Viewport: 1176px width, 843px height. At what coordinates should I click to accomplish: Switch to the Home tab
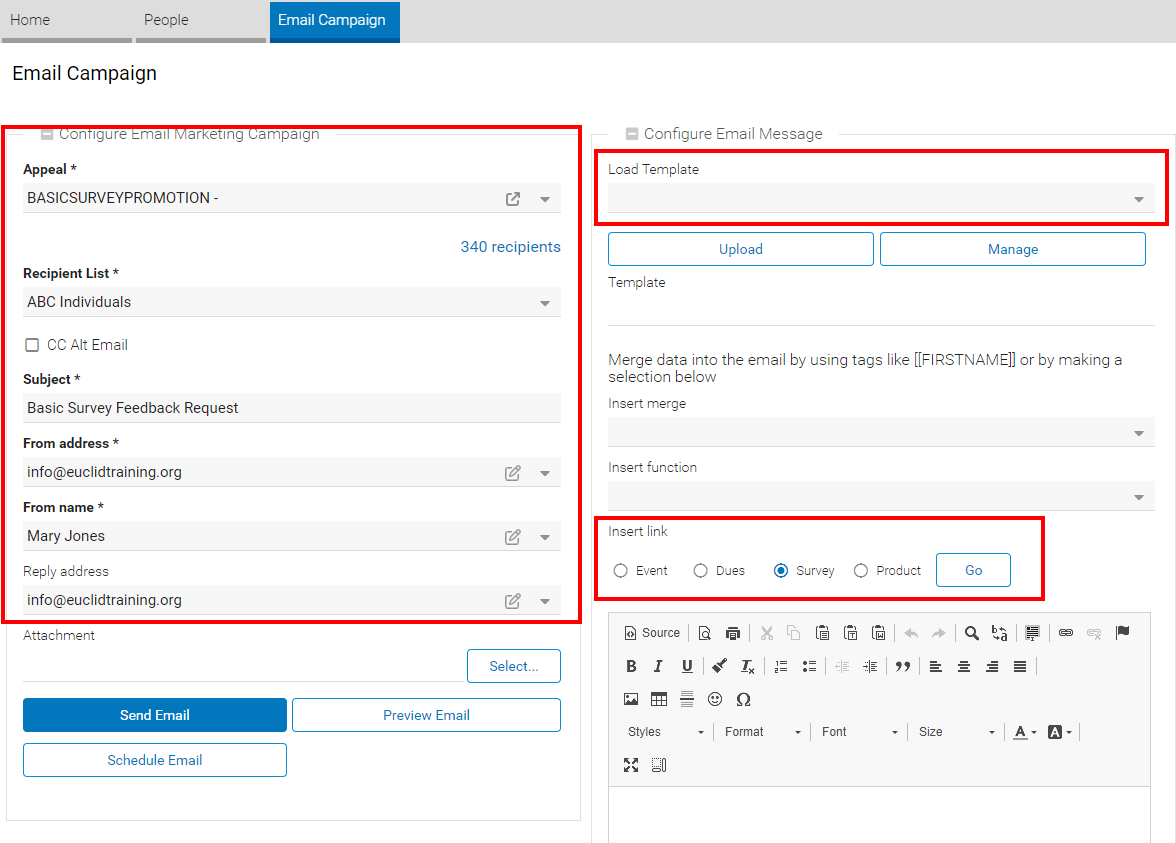click(x=67, y=21)
